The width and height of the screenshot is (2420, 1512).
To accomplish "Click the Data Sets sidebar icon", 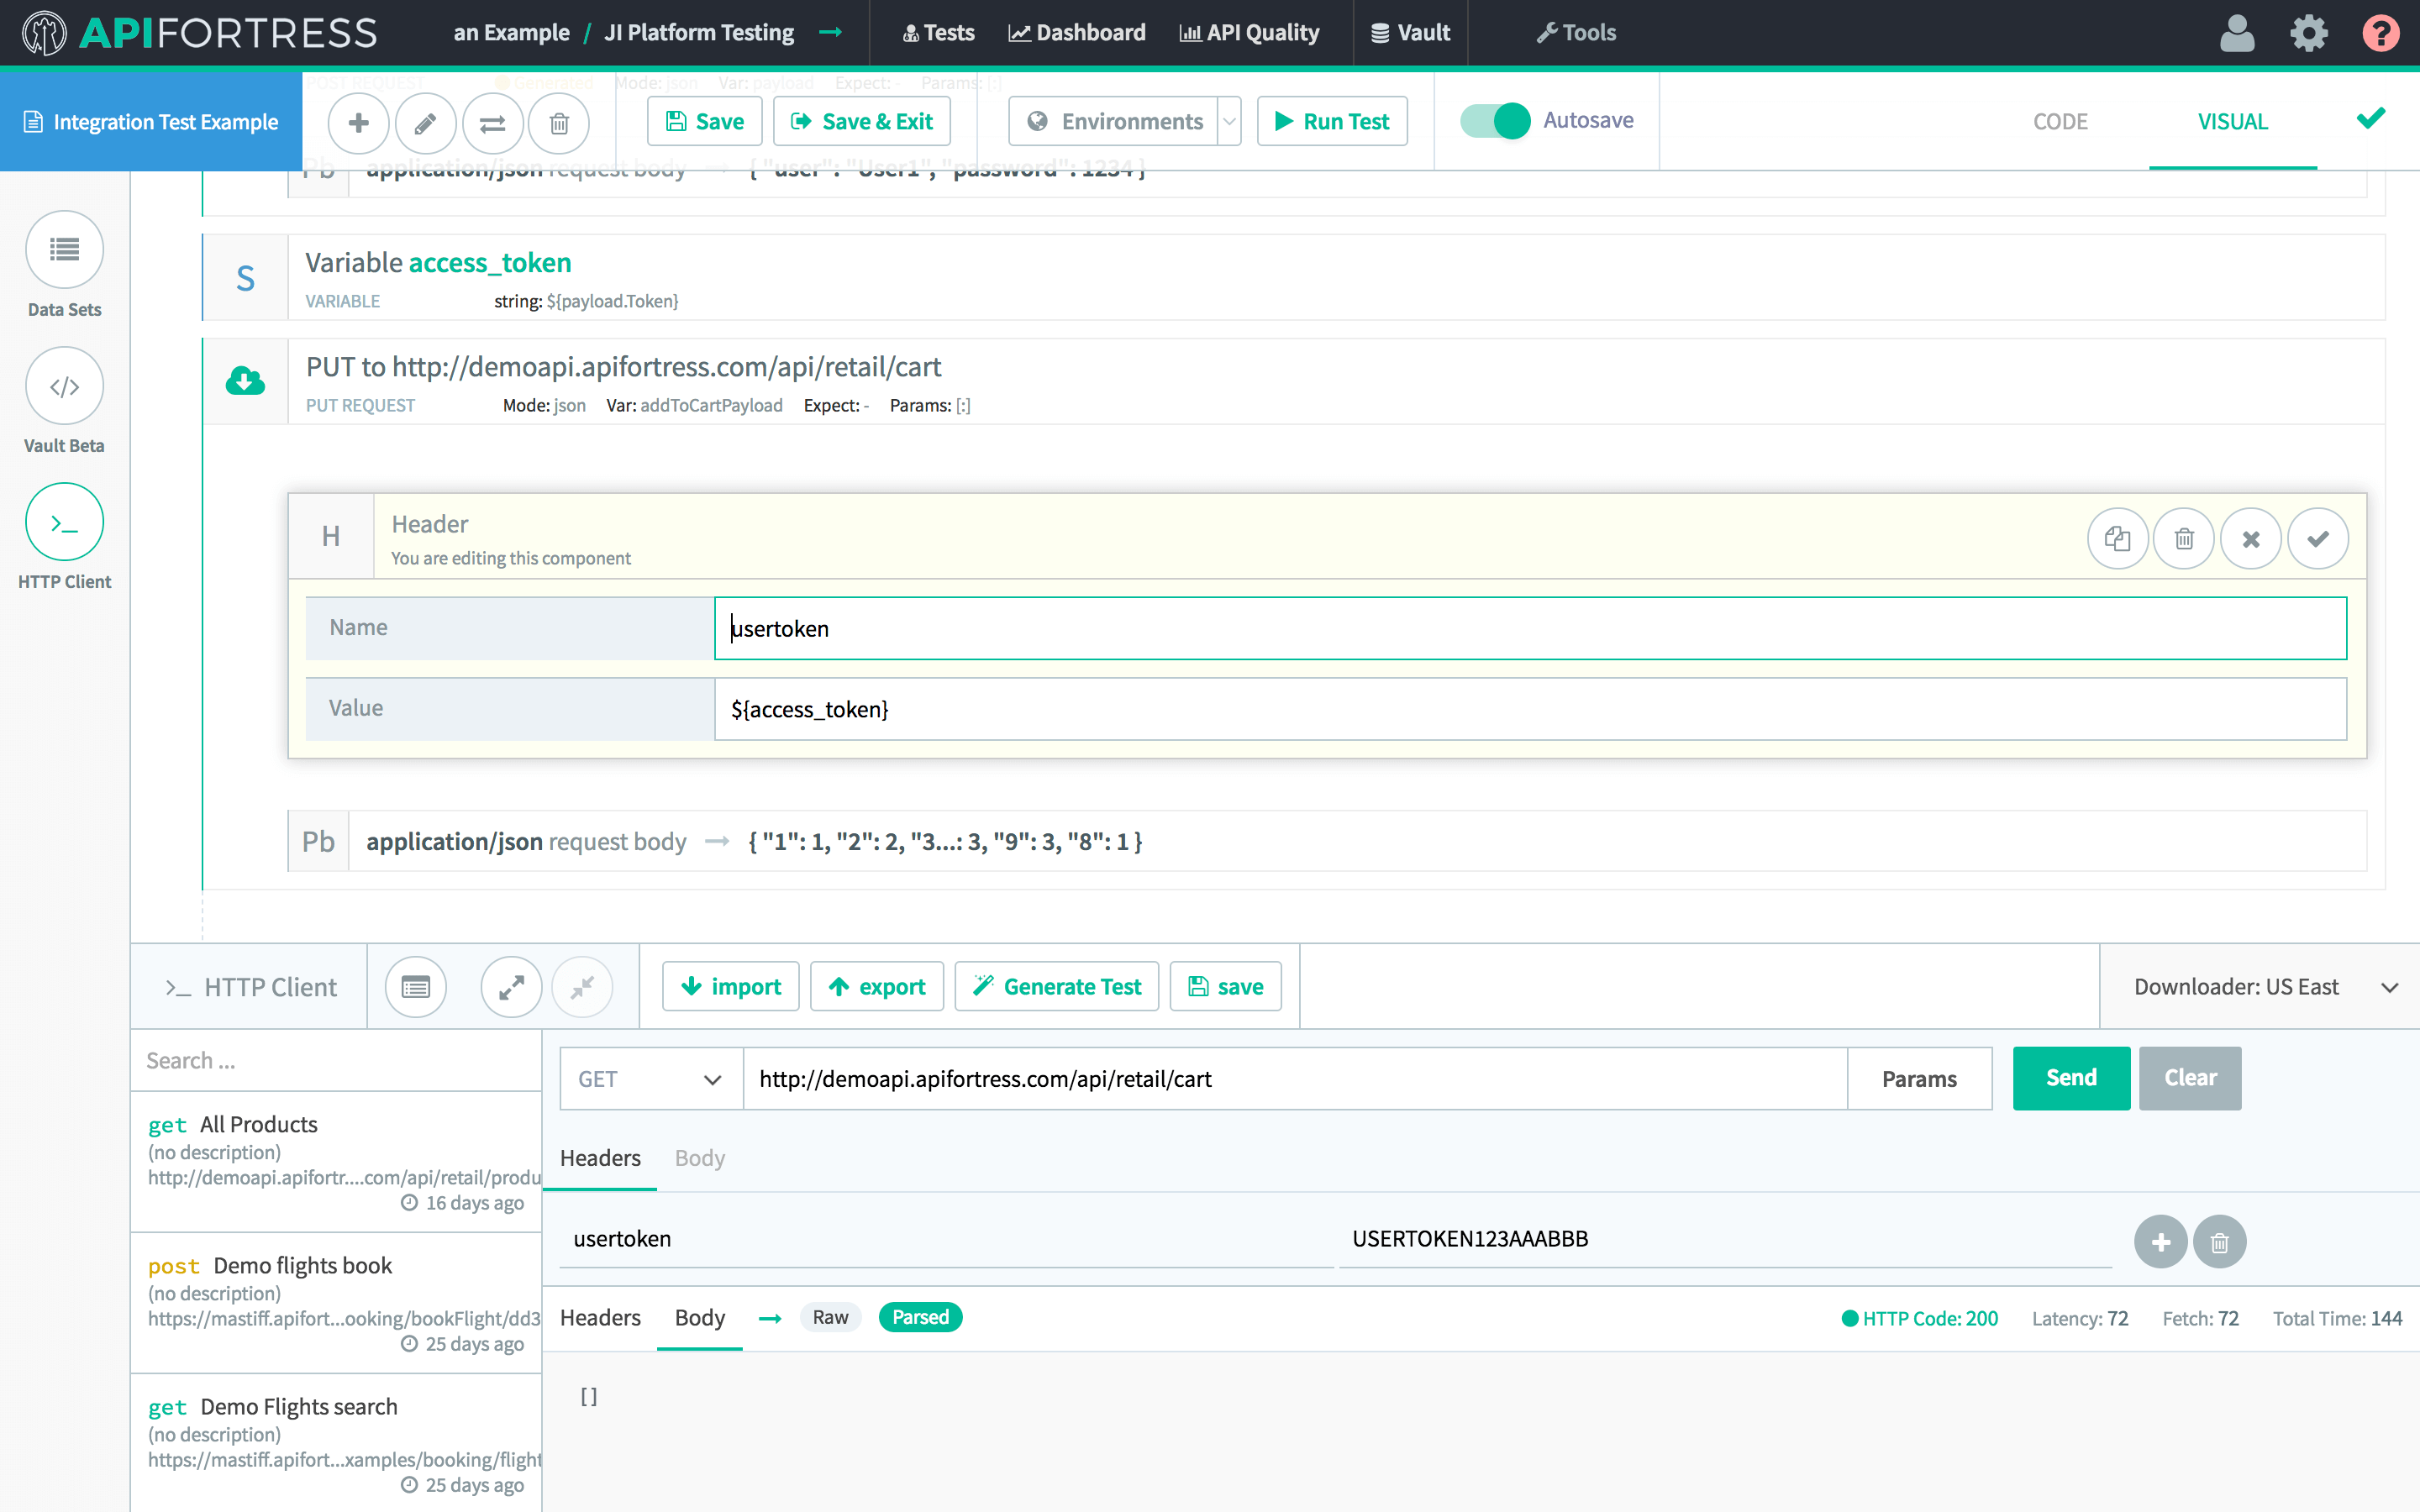I will [64, 249].
